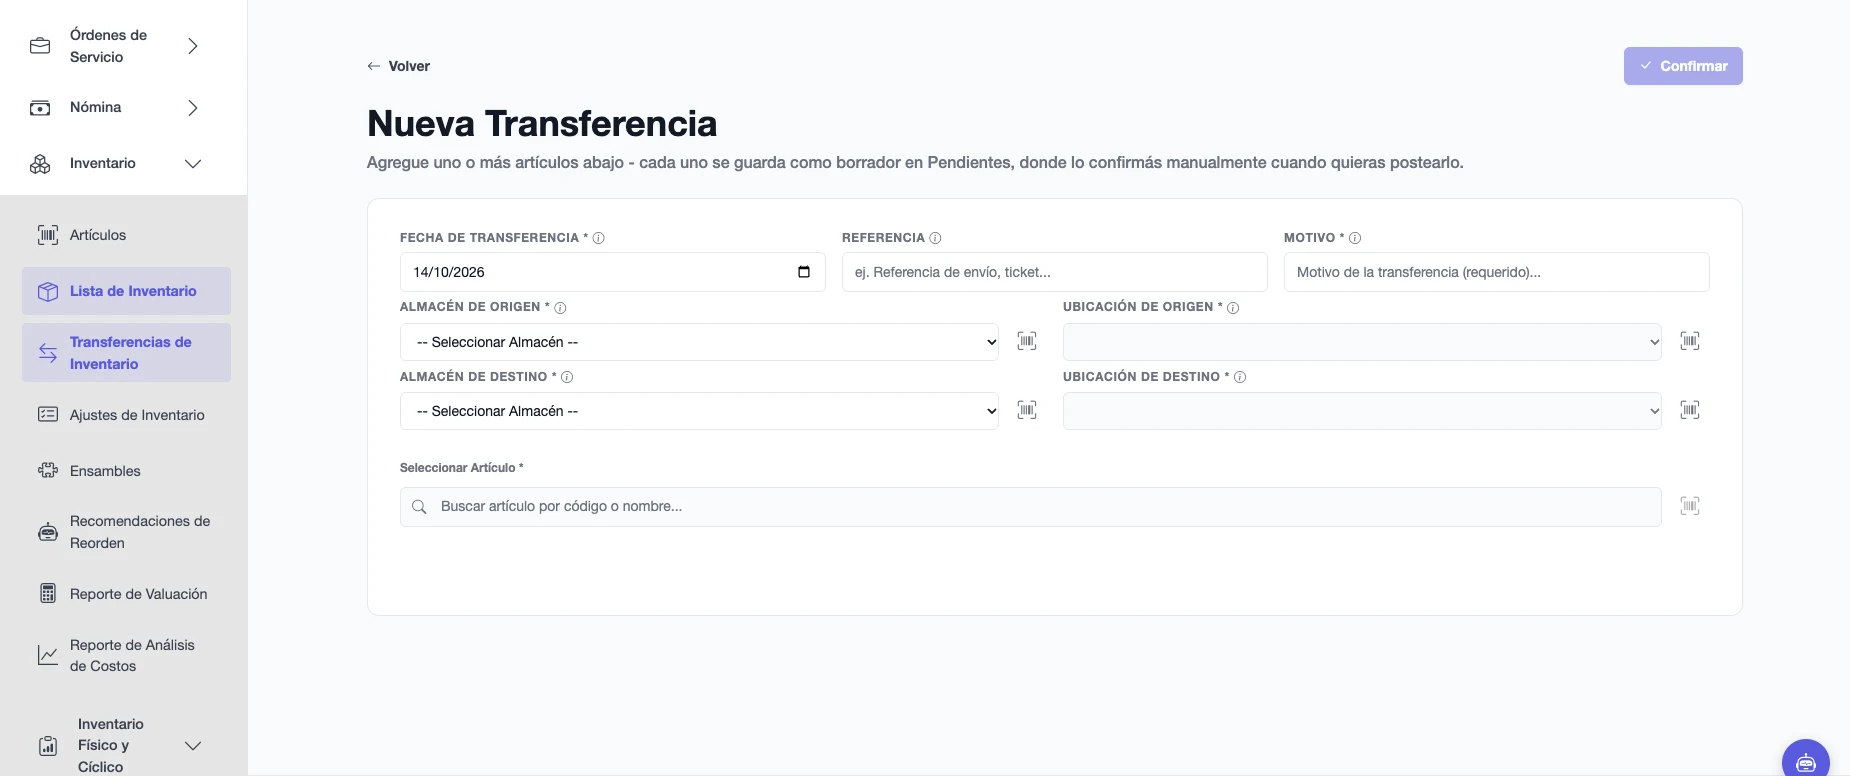
Task: Show info for Almacén de Origen
Action: pyautogui.click(x=560, y=308)
